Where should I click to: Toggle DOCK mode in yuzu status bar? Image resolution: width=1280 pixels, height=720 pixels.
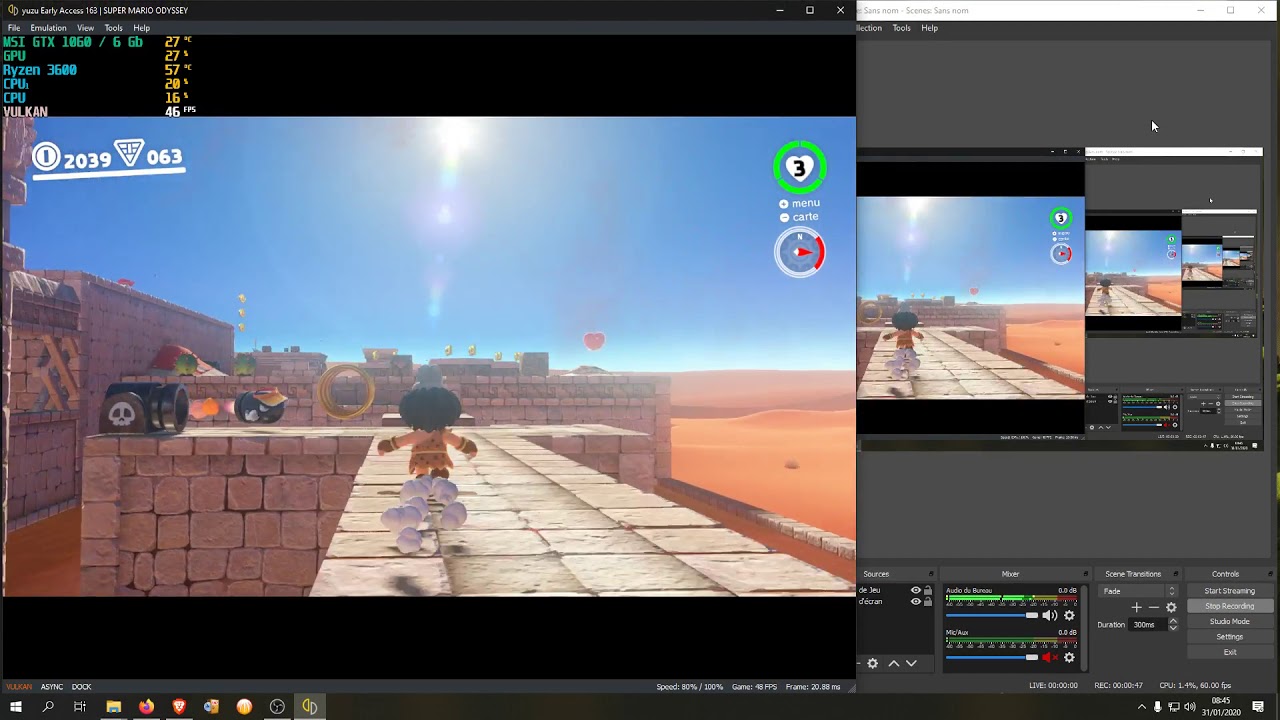[81, 687]
